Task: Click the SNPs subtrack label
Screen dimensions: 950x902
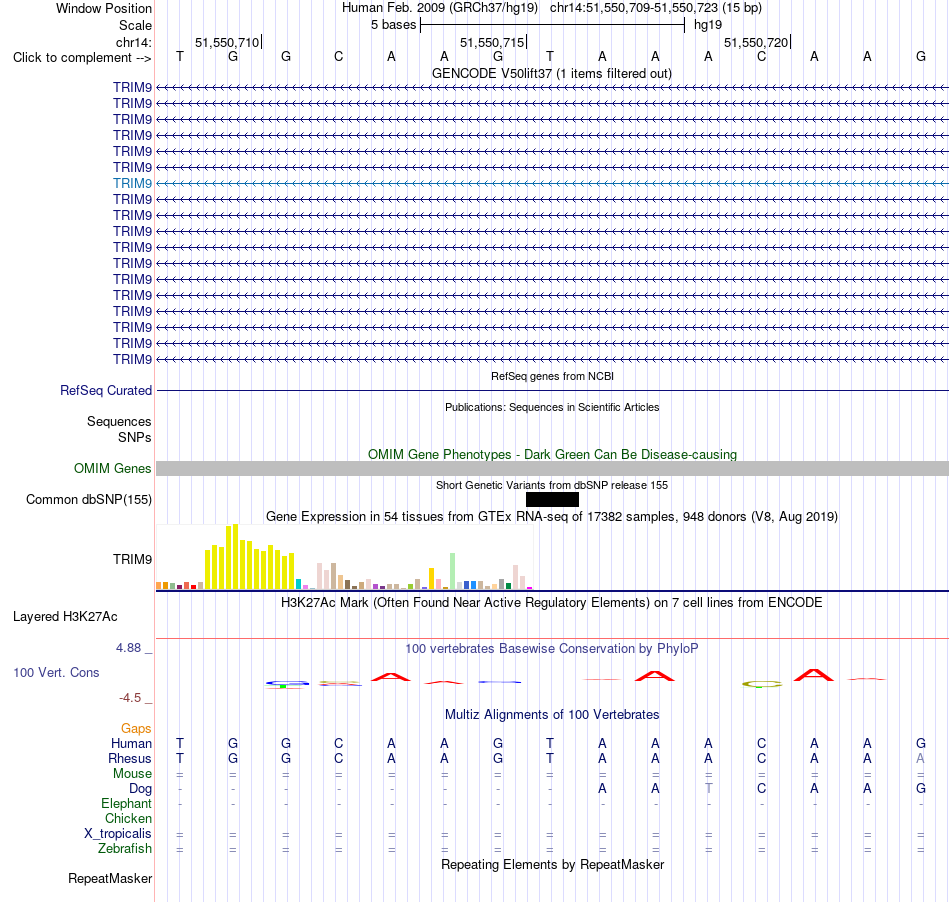Action: (135, 437)
